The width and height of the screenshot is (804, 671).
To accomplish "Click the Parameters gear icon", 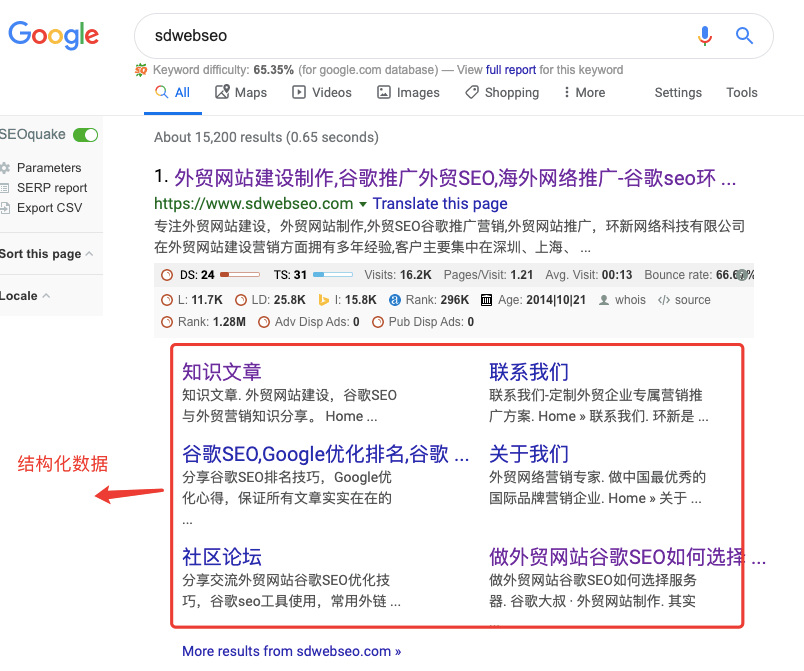I will coord(5,168).
